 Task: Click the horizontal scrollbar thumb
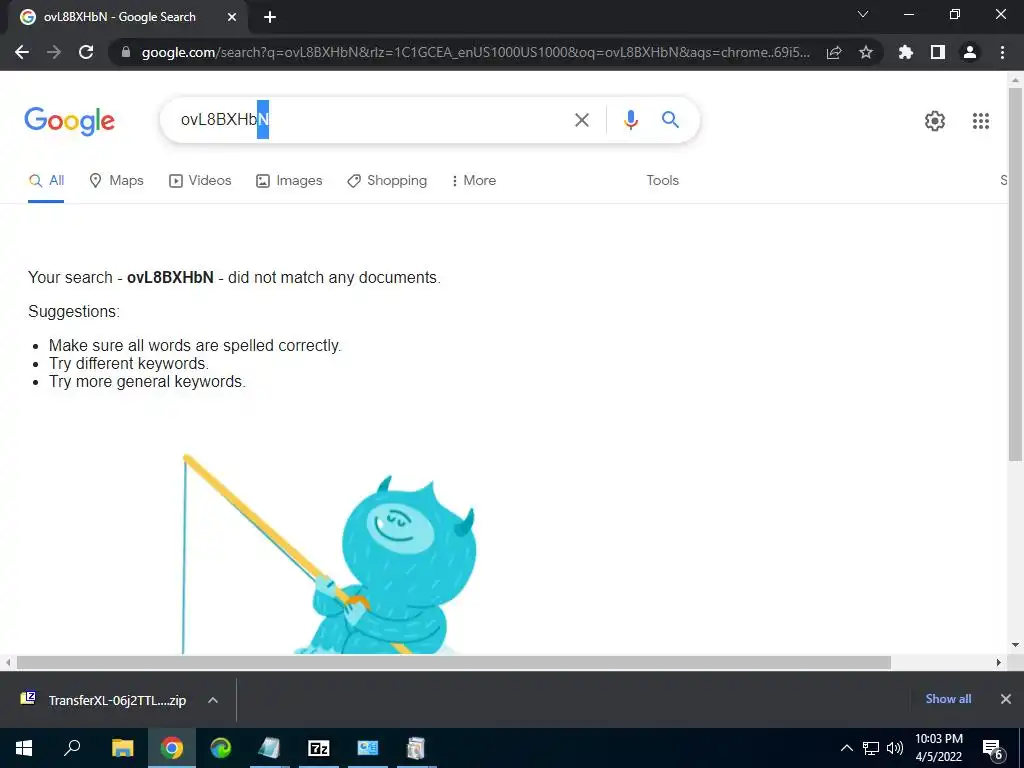point(454,662)
